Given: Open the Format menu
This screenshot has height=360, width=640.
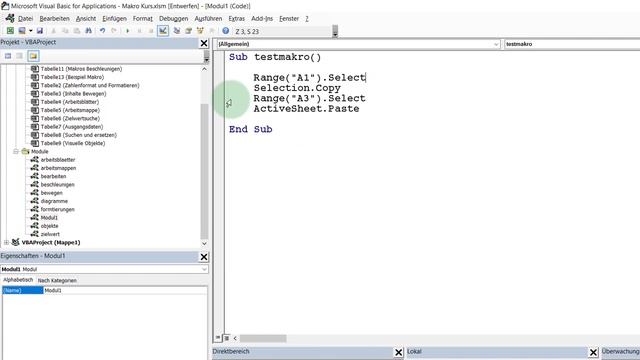Looking at the screenshot, I should click(x=142, y=19).
